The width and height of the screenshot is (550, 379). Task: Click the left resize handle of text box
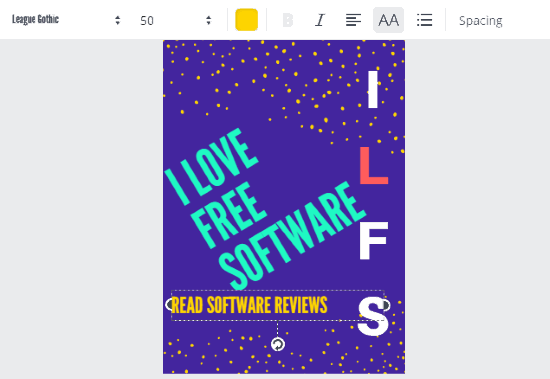pos(169,304)
